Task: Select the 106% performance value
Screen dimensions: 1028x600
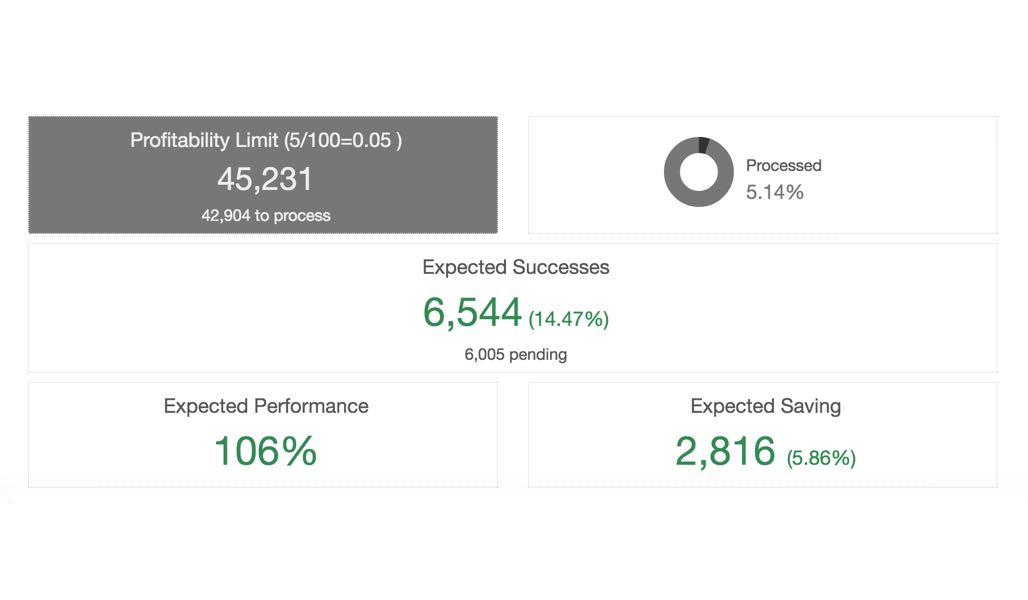Action: (x=265, y=451)
